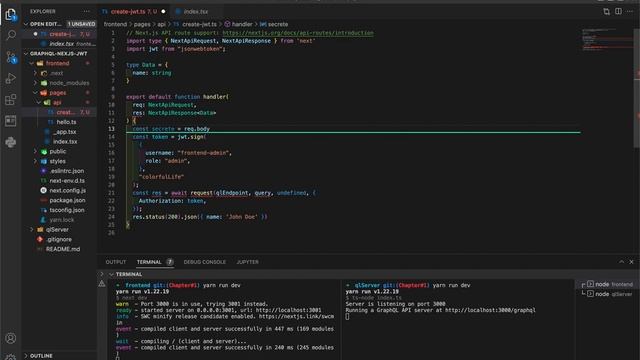Open the JUPYTER panel tab

247,262
